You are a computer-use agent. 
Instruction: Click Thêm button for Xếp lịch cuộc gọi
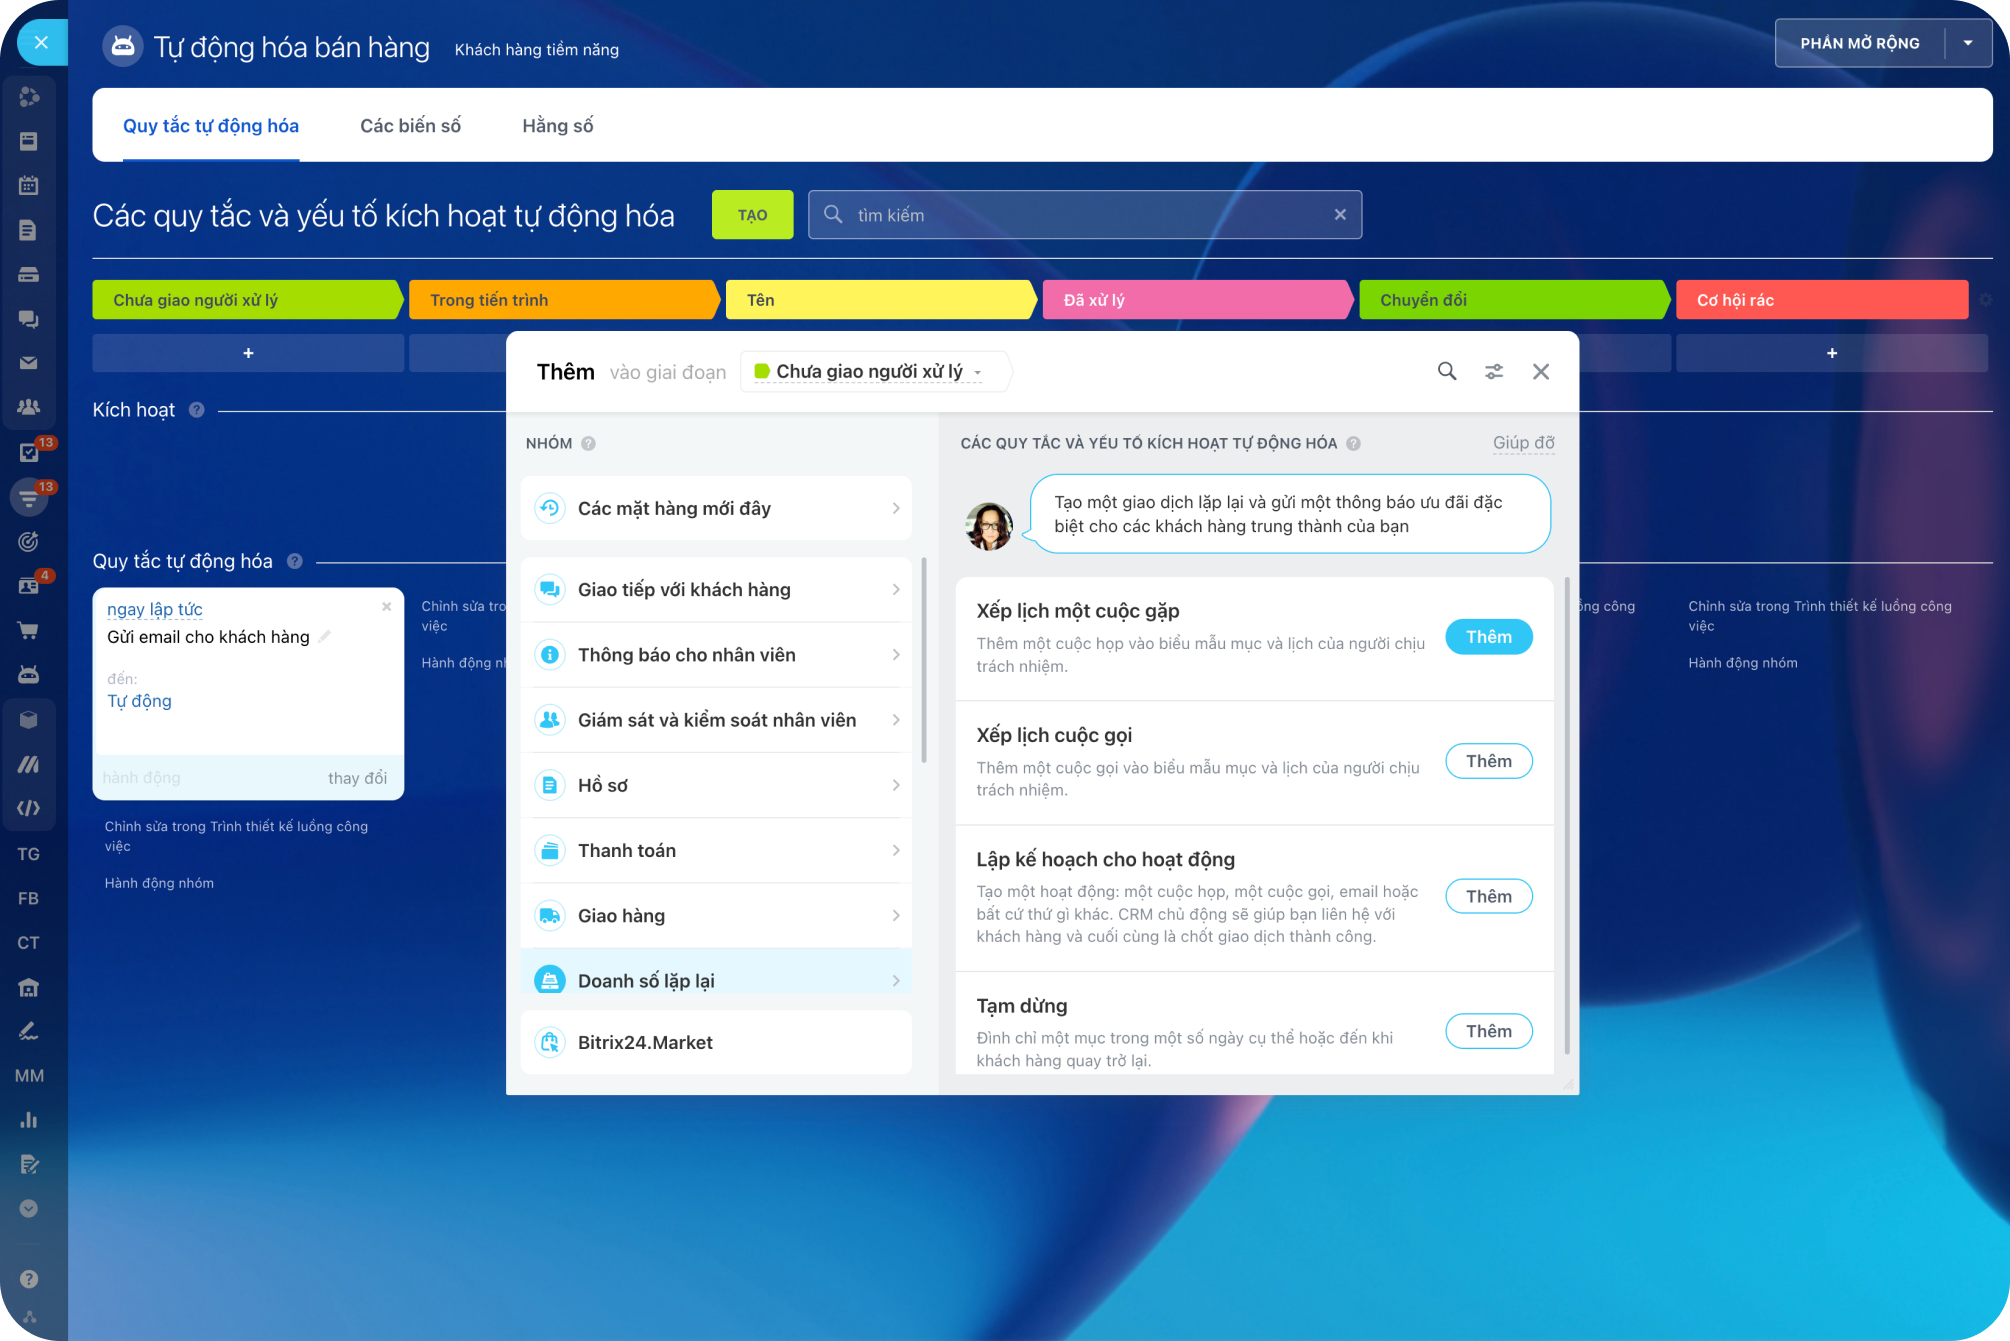1488,761
